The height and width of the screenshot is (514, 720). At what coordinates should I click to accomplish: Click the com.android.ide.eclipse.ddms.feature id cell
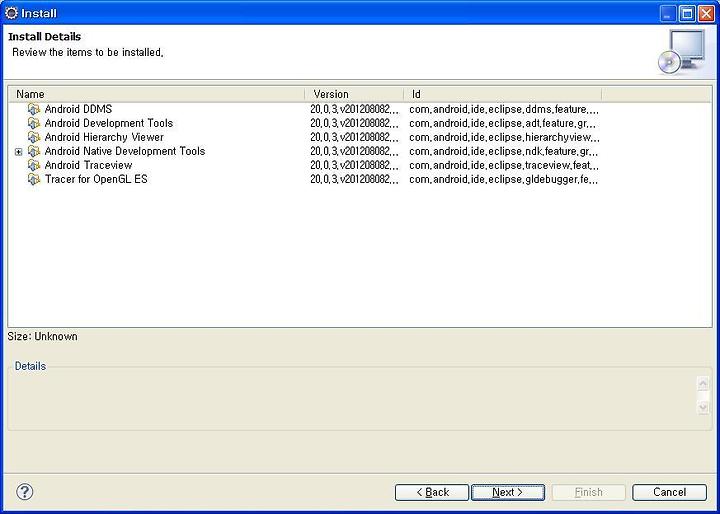pyautogui.click(x=504, y=109)
